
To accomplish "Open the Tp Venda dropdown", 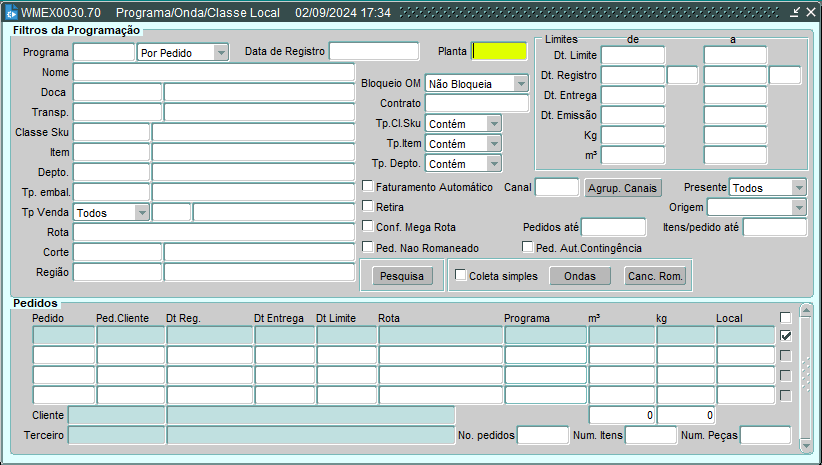I will pyautogui.click(x=141, y=213).
